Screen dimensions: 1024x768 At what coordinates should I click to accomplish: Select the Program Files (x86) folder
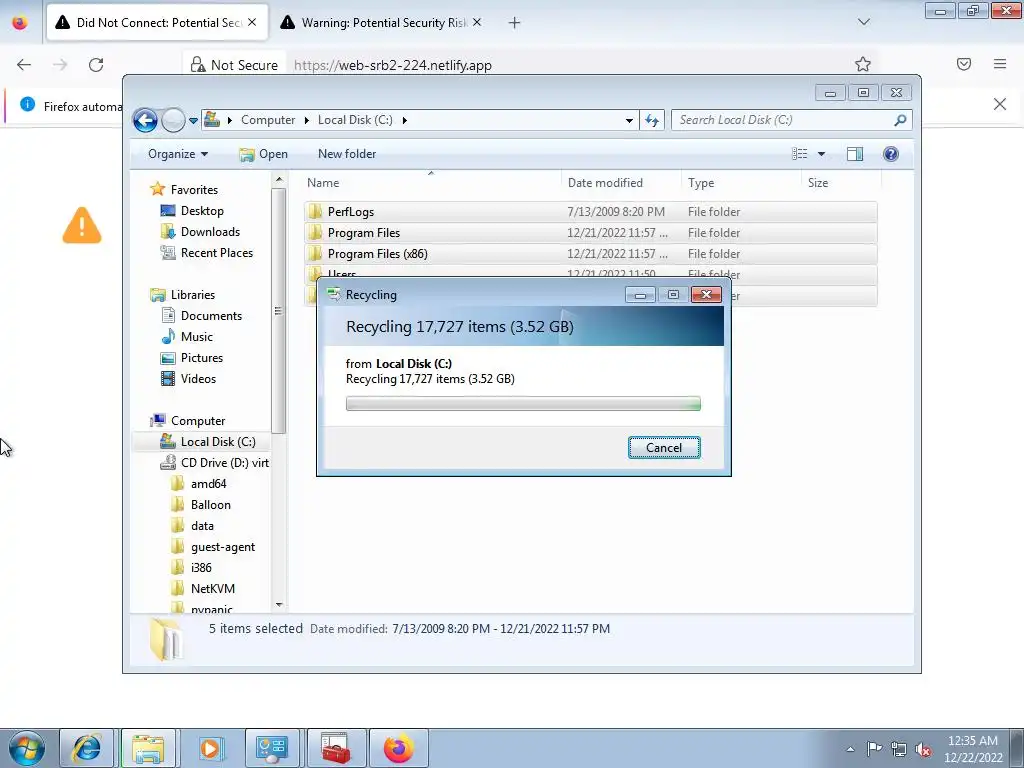pyautogui.click(x=590, y=253)
